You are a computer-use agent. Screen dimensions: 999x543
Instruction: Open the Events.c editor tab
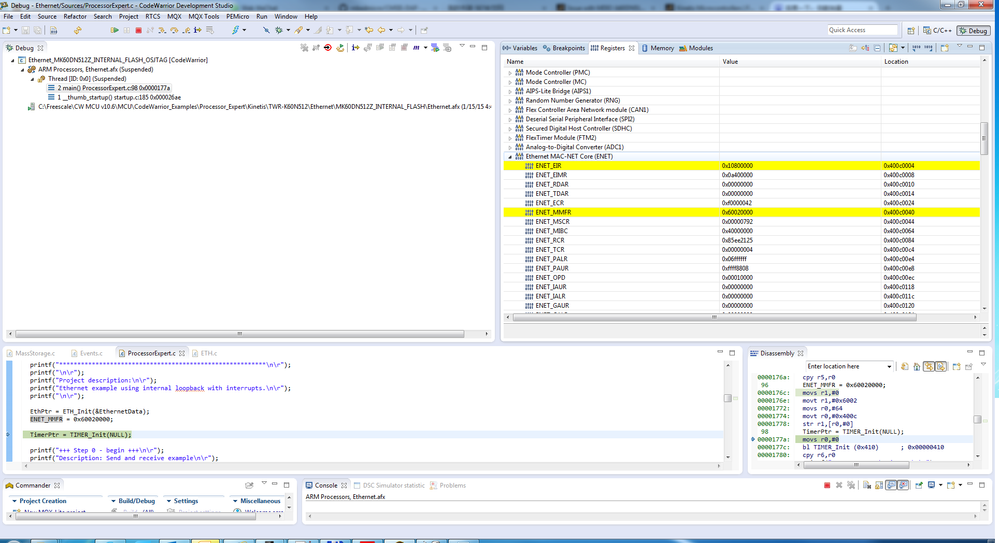[x=87, y=353]
